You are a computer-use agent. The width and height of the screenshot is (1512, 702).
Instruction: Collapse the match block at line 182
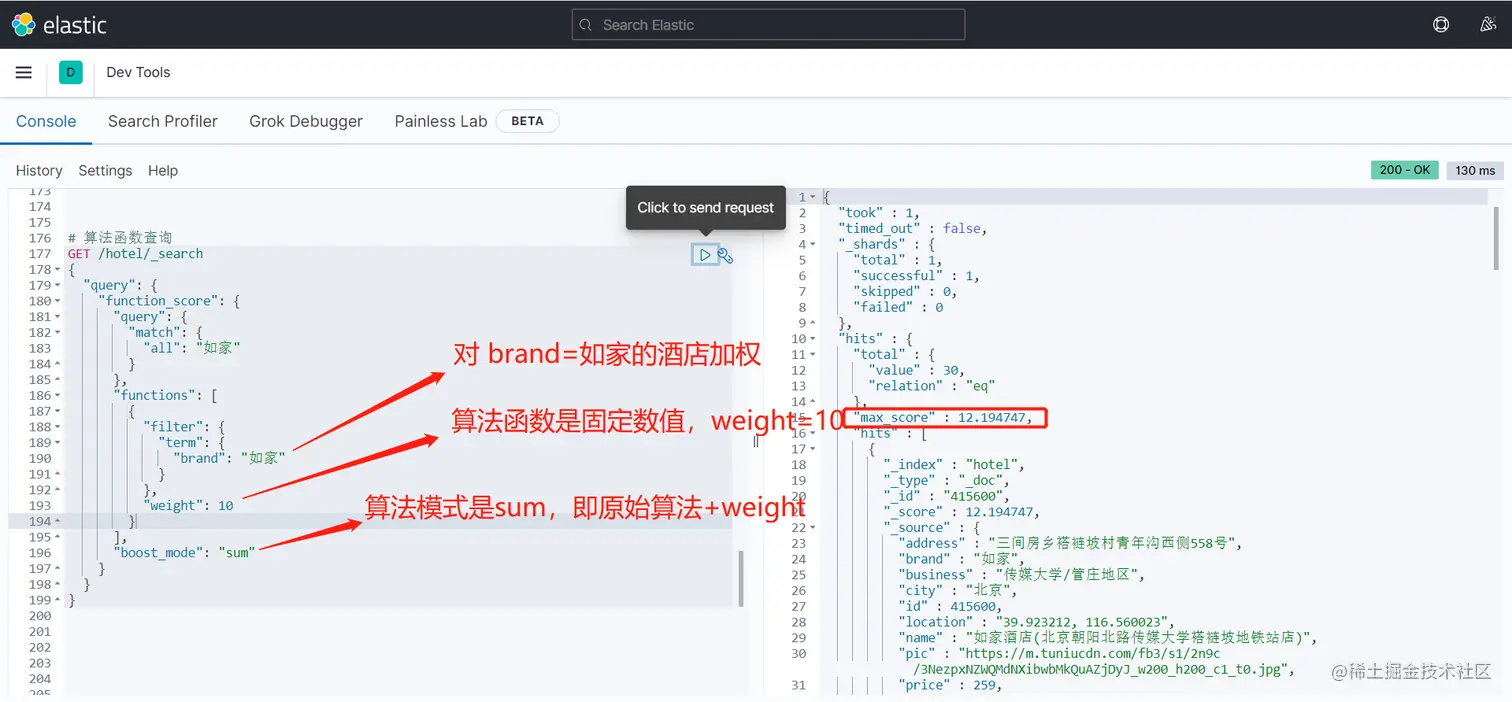click(58, 333)
